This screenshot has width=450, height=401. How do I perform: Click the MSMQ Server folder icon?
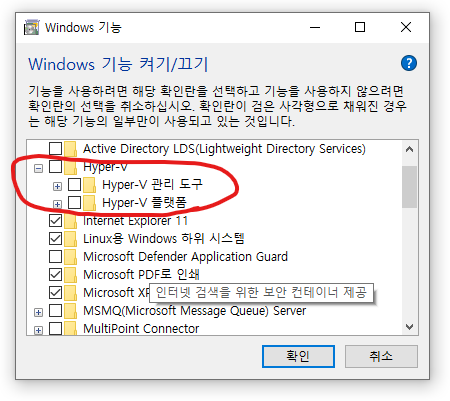point(70,310)
